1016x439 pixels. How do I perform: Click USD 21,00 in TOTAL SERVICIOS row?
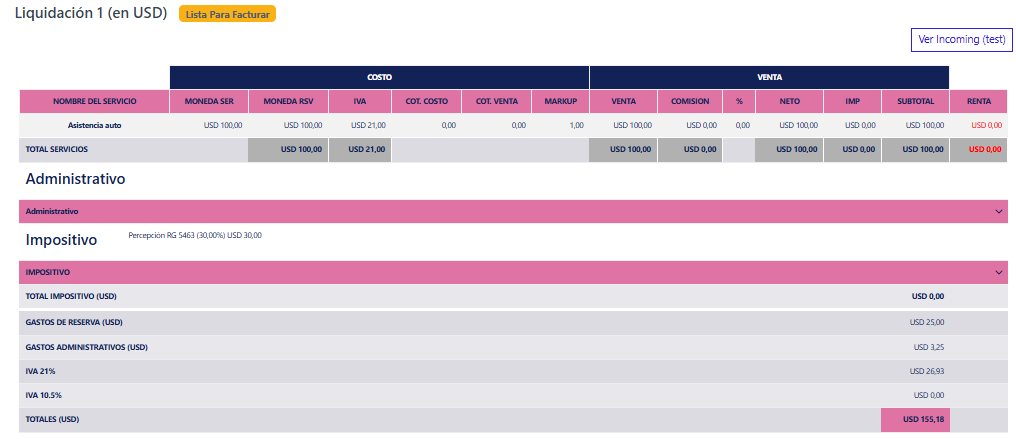pyautogui.click(x=367, y=149)
